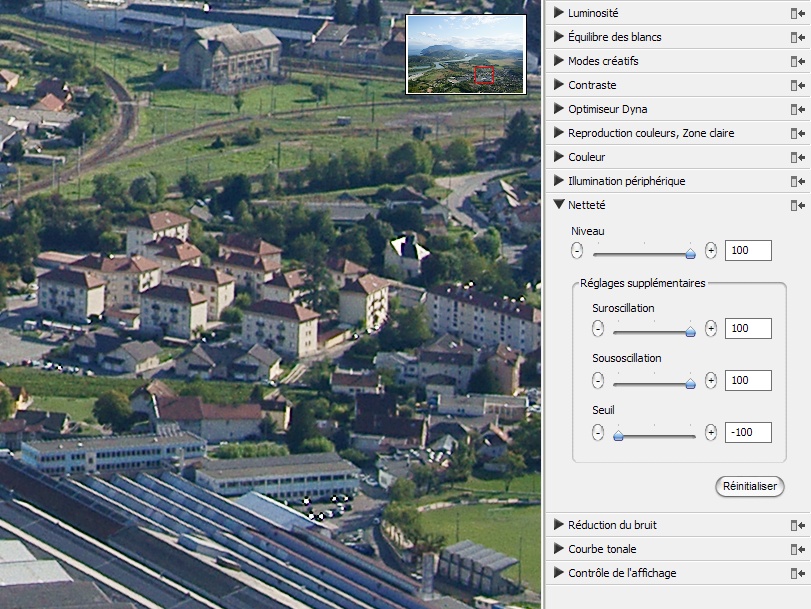Click the Seuil value input field
This screenshot has height=609, width=811.
[x=748, y=432]
